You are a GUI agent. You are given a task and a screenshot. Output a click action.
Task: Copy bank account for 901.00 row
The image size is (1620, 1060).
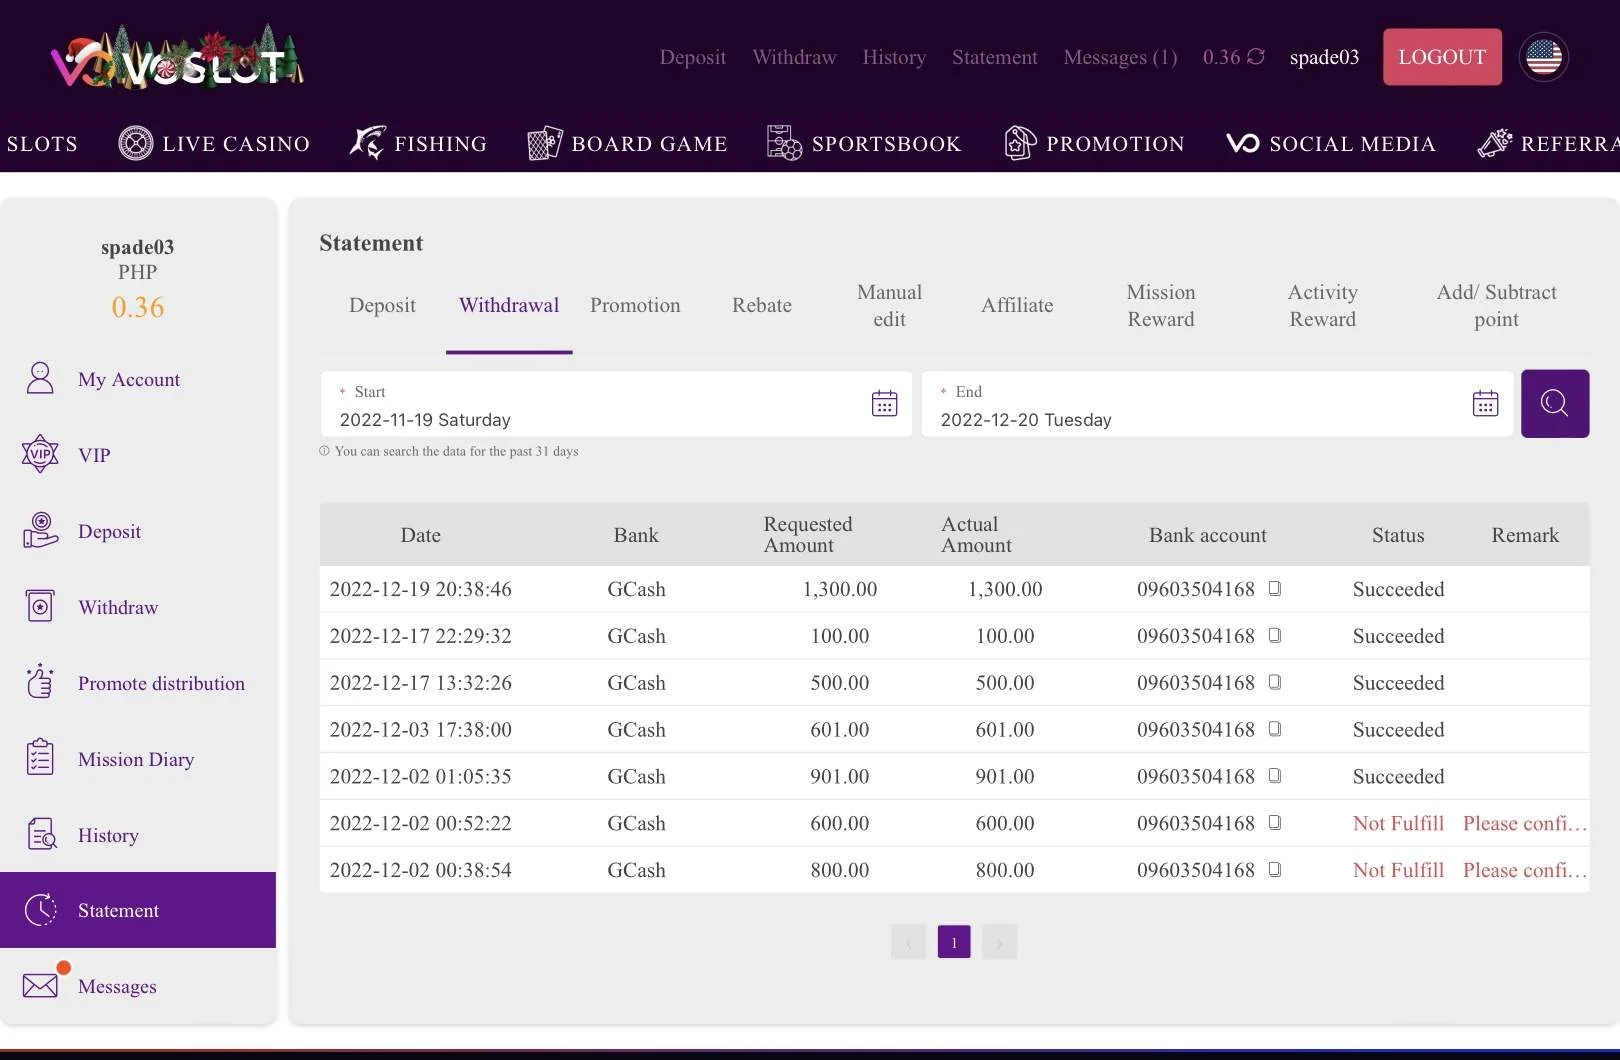tap(1275, 776)
